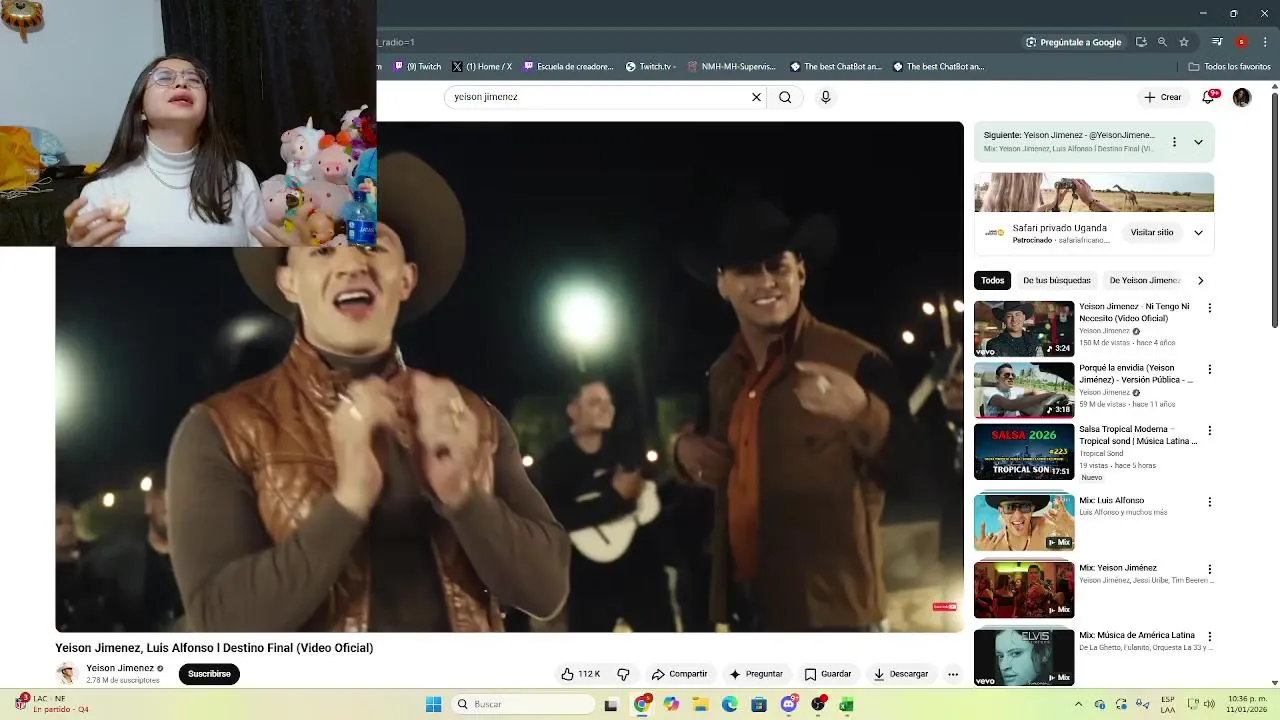Open the Yeison Jimenez channel avatar

[67, 673]
